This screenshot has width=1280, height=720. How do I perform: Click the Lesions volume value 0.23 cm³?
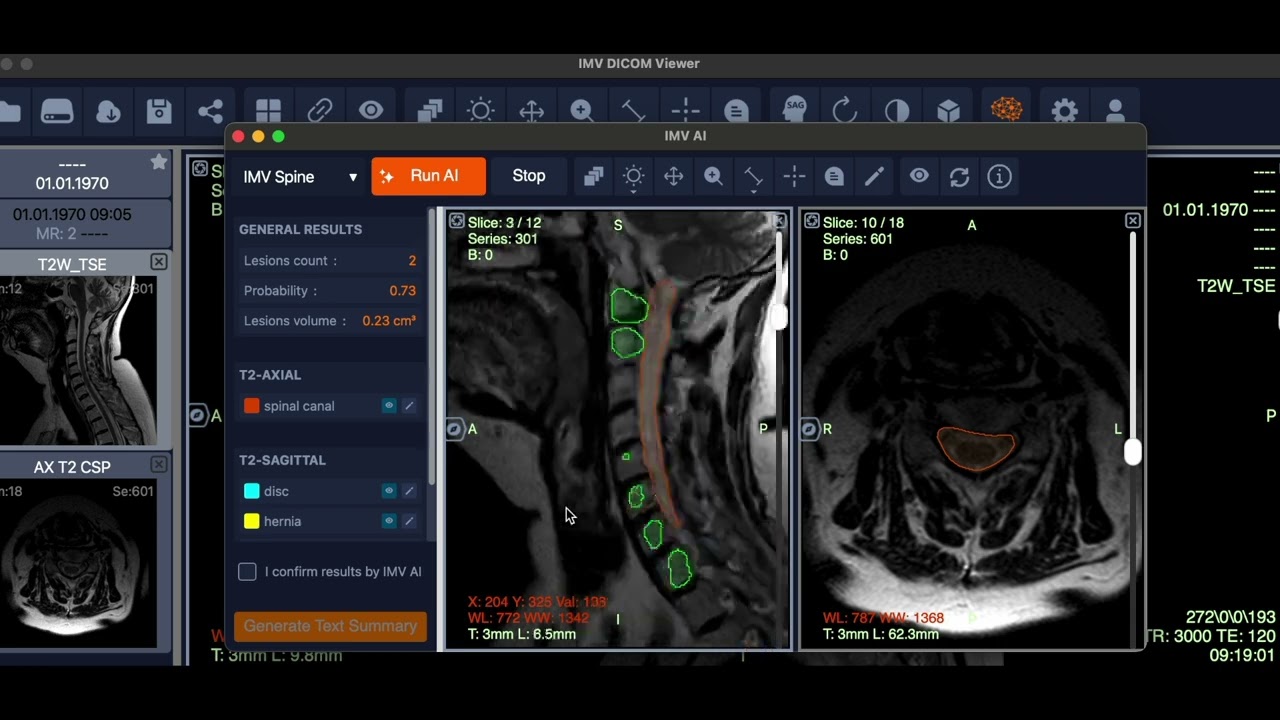(x=389, y=321)
